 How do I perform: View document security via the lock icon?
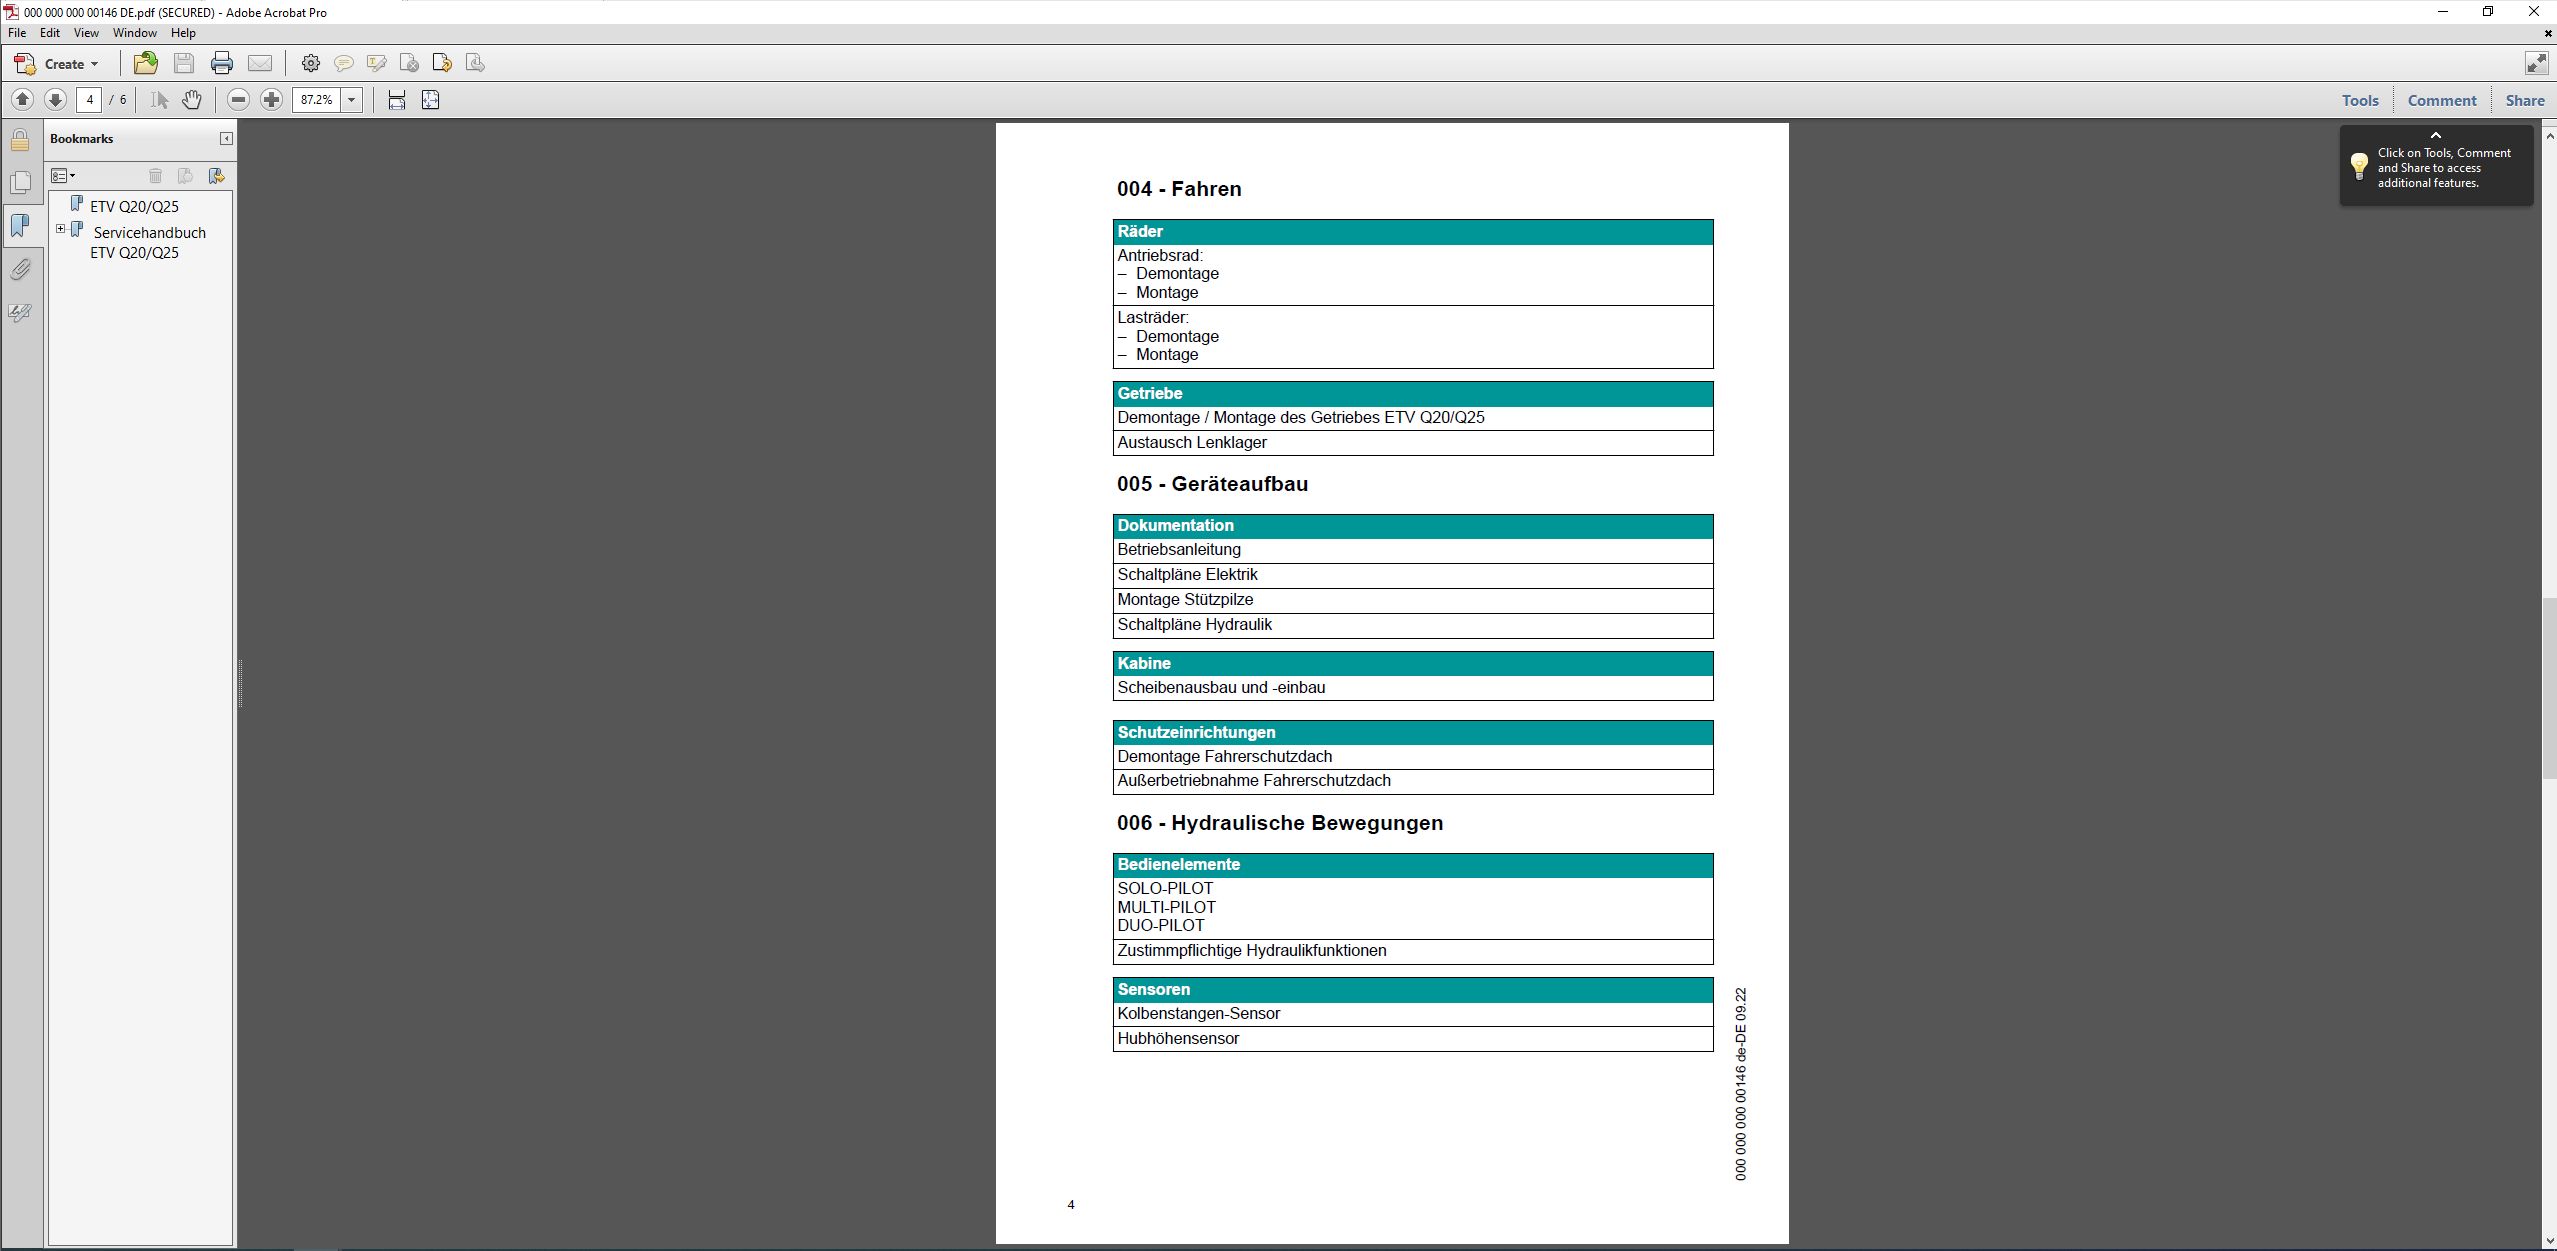pos(20,138)
